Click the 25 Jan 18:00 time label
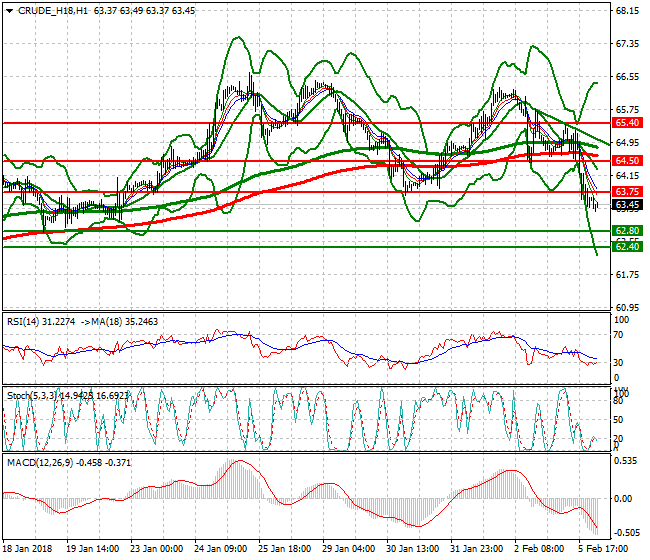The image size is (650, 560). (x=285, y=549)
